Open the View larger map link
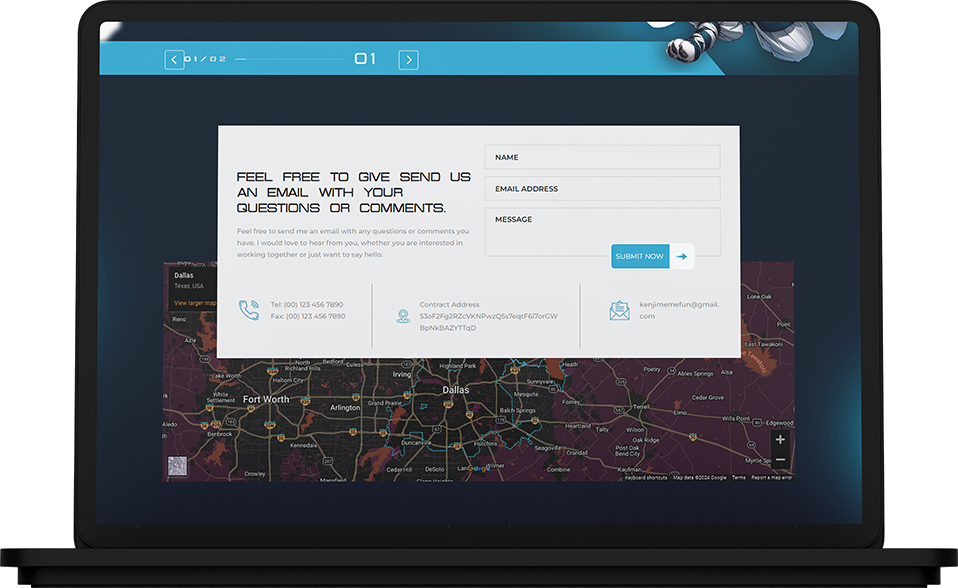Screen dimensions: 958x588 [195, 303]
